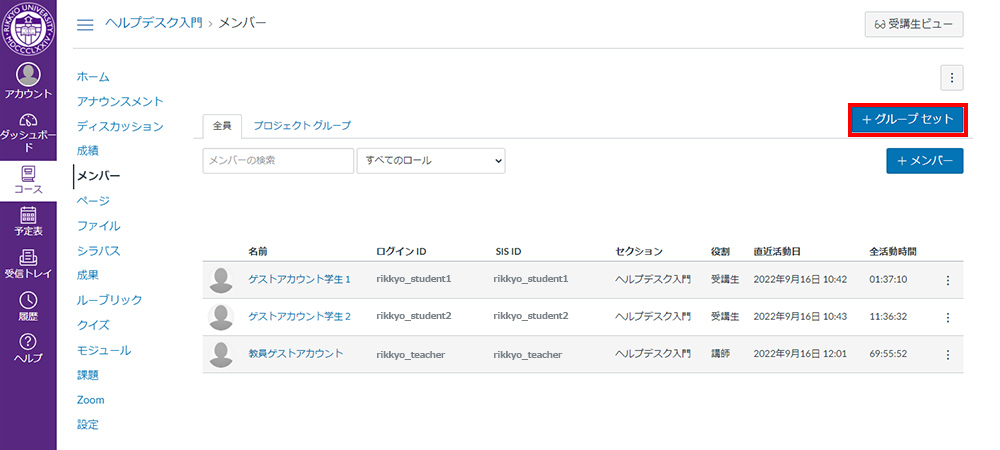
Task: Toggle the hamburger course navigation menu
Action: (86, 24)
